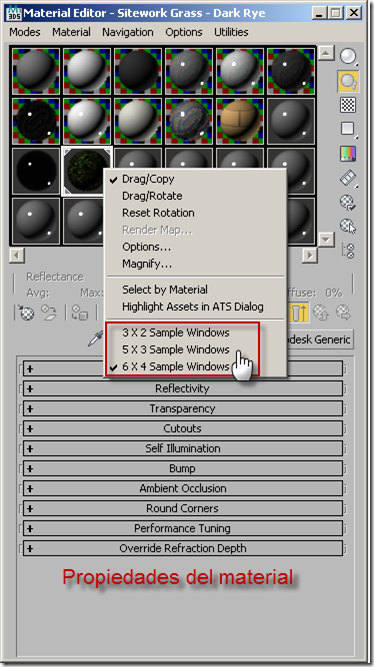374x667 pixels.
Task: Click Select by Material cursor icon in side toolbar
Action: pyautogui.click(x=348, y=226)
